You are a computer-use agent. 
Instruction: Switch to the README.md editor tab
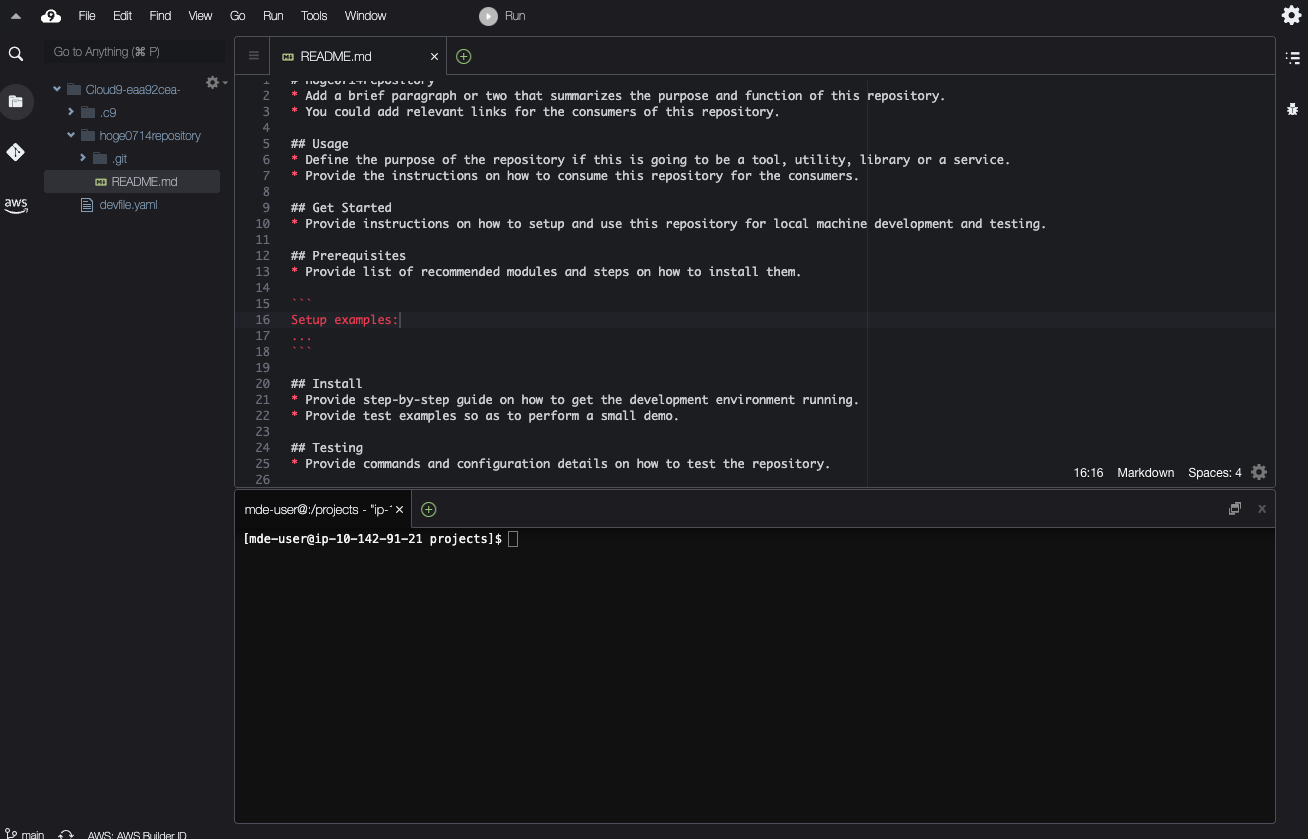click(359, 57)
